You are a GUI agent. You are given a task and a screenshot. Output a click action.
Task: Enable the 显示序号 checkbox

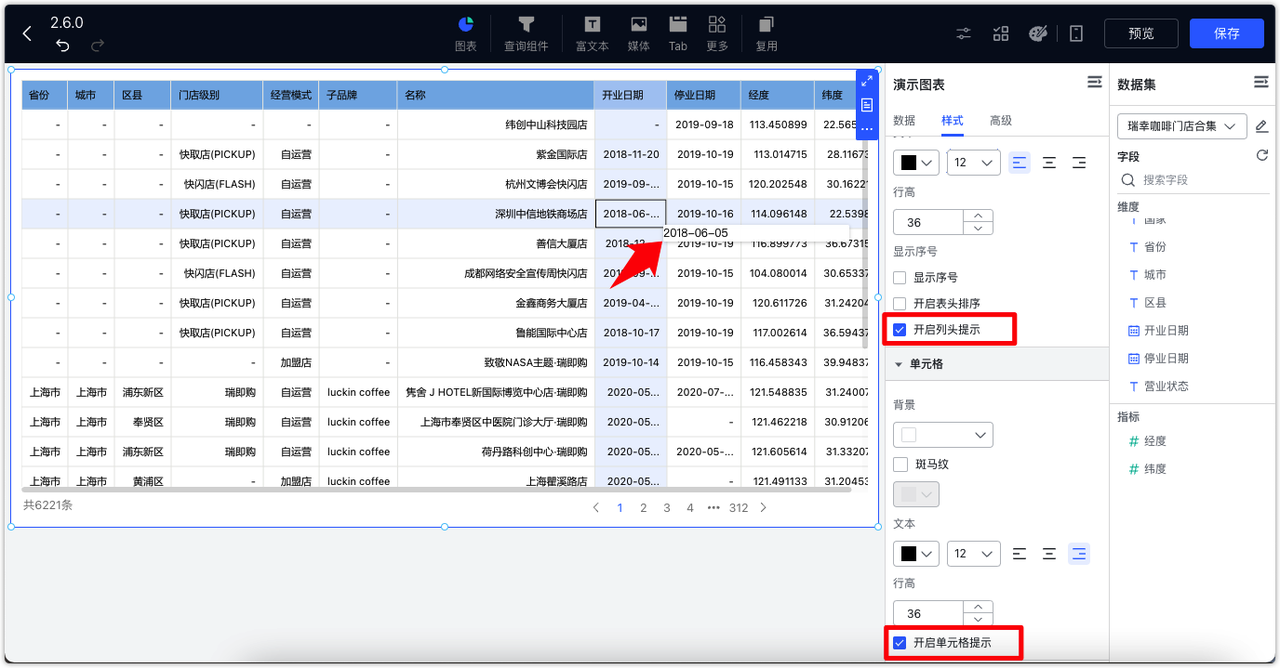tap(898, 279)
